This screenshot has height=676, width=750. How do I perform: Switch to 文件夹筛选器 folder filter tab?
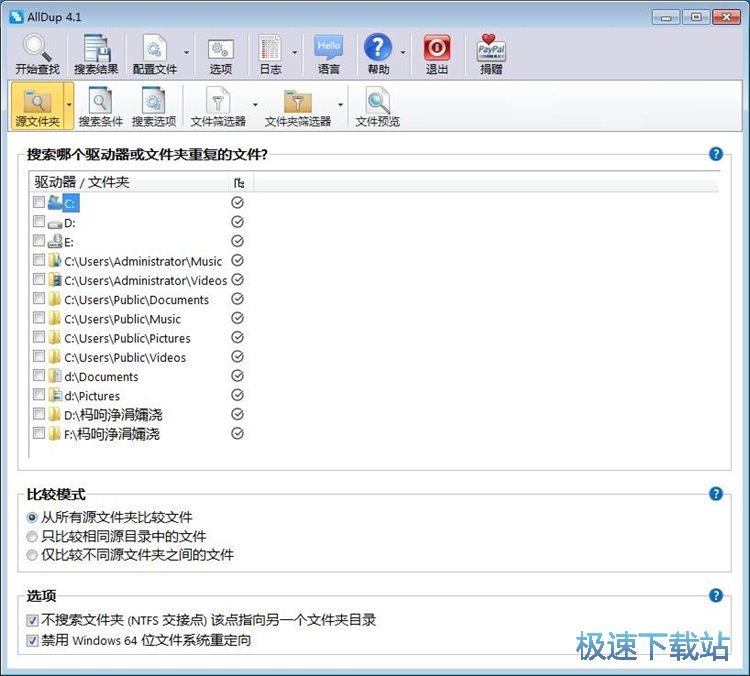[x=298, y=107]
